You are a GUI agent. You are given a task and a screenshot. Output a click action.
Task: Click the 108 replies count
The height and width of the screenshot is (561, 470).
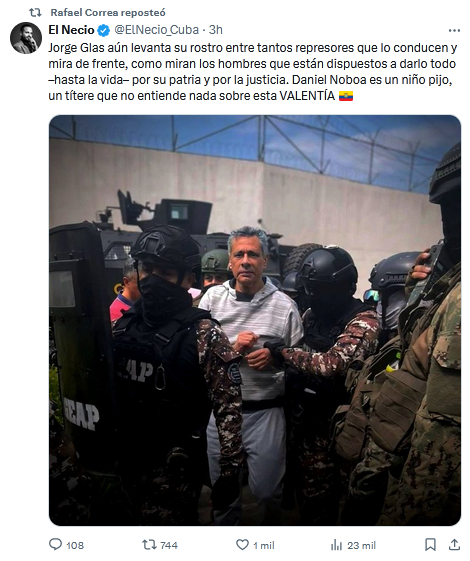75,545
